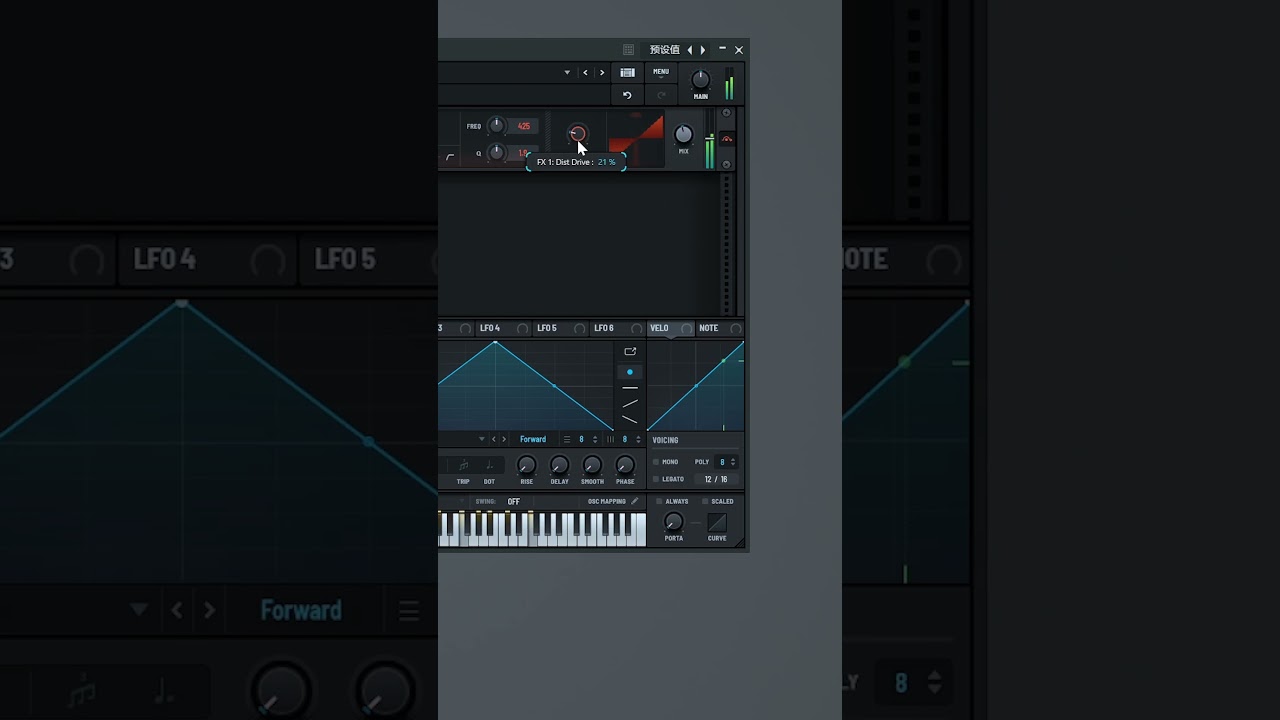
Task: Click the VELO mod source circle
Action: click(x=686, y=328)
